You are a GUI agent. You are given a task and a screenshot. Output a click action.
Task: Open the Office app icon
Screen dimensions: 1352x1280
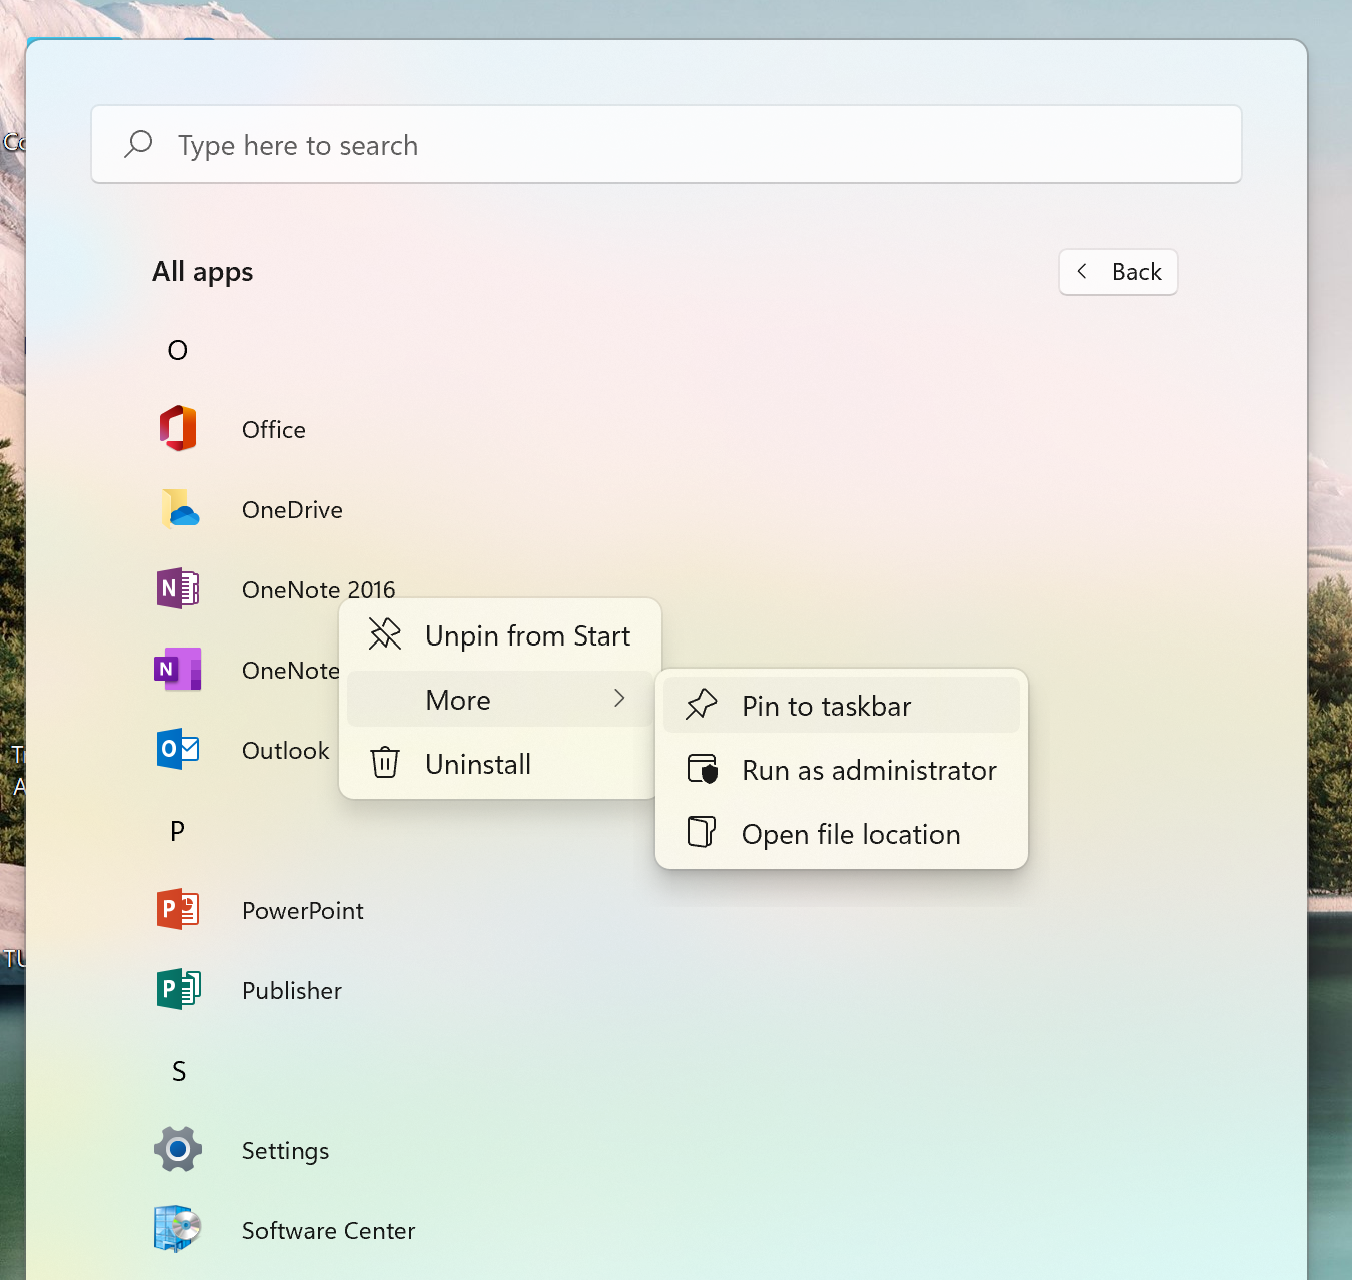click(178, 429)
